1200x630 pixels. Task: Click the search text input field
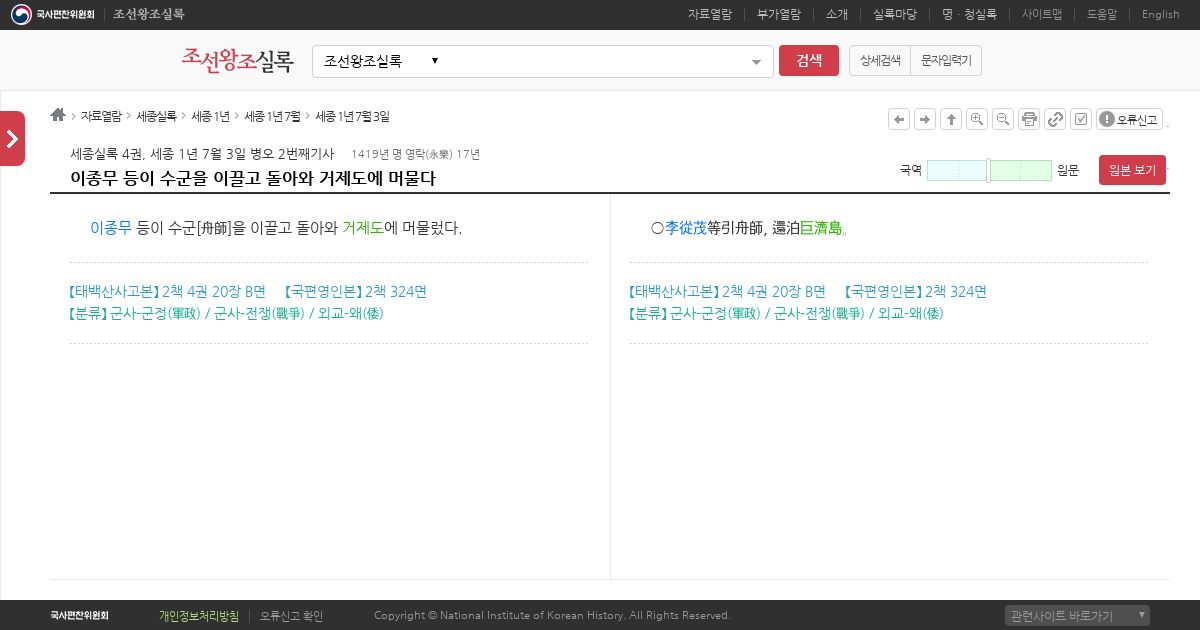point(595,61)
